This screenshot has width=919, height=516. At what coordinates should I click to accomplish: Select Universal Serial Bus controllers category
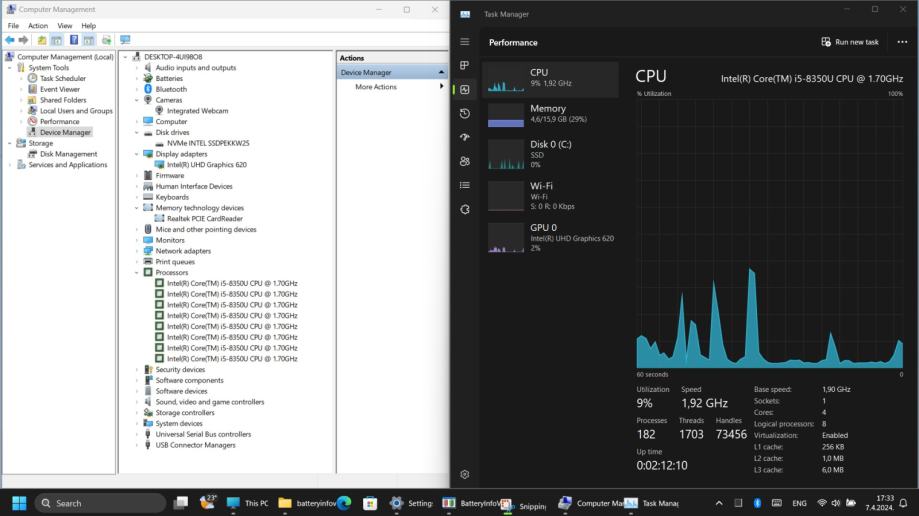click(203, 434)
